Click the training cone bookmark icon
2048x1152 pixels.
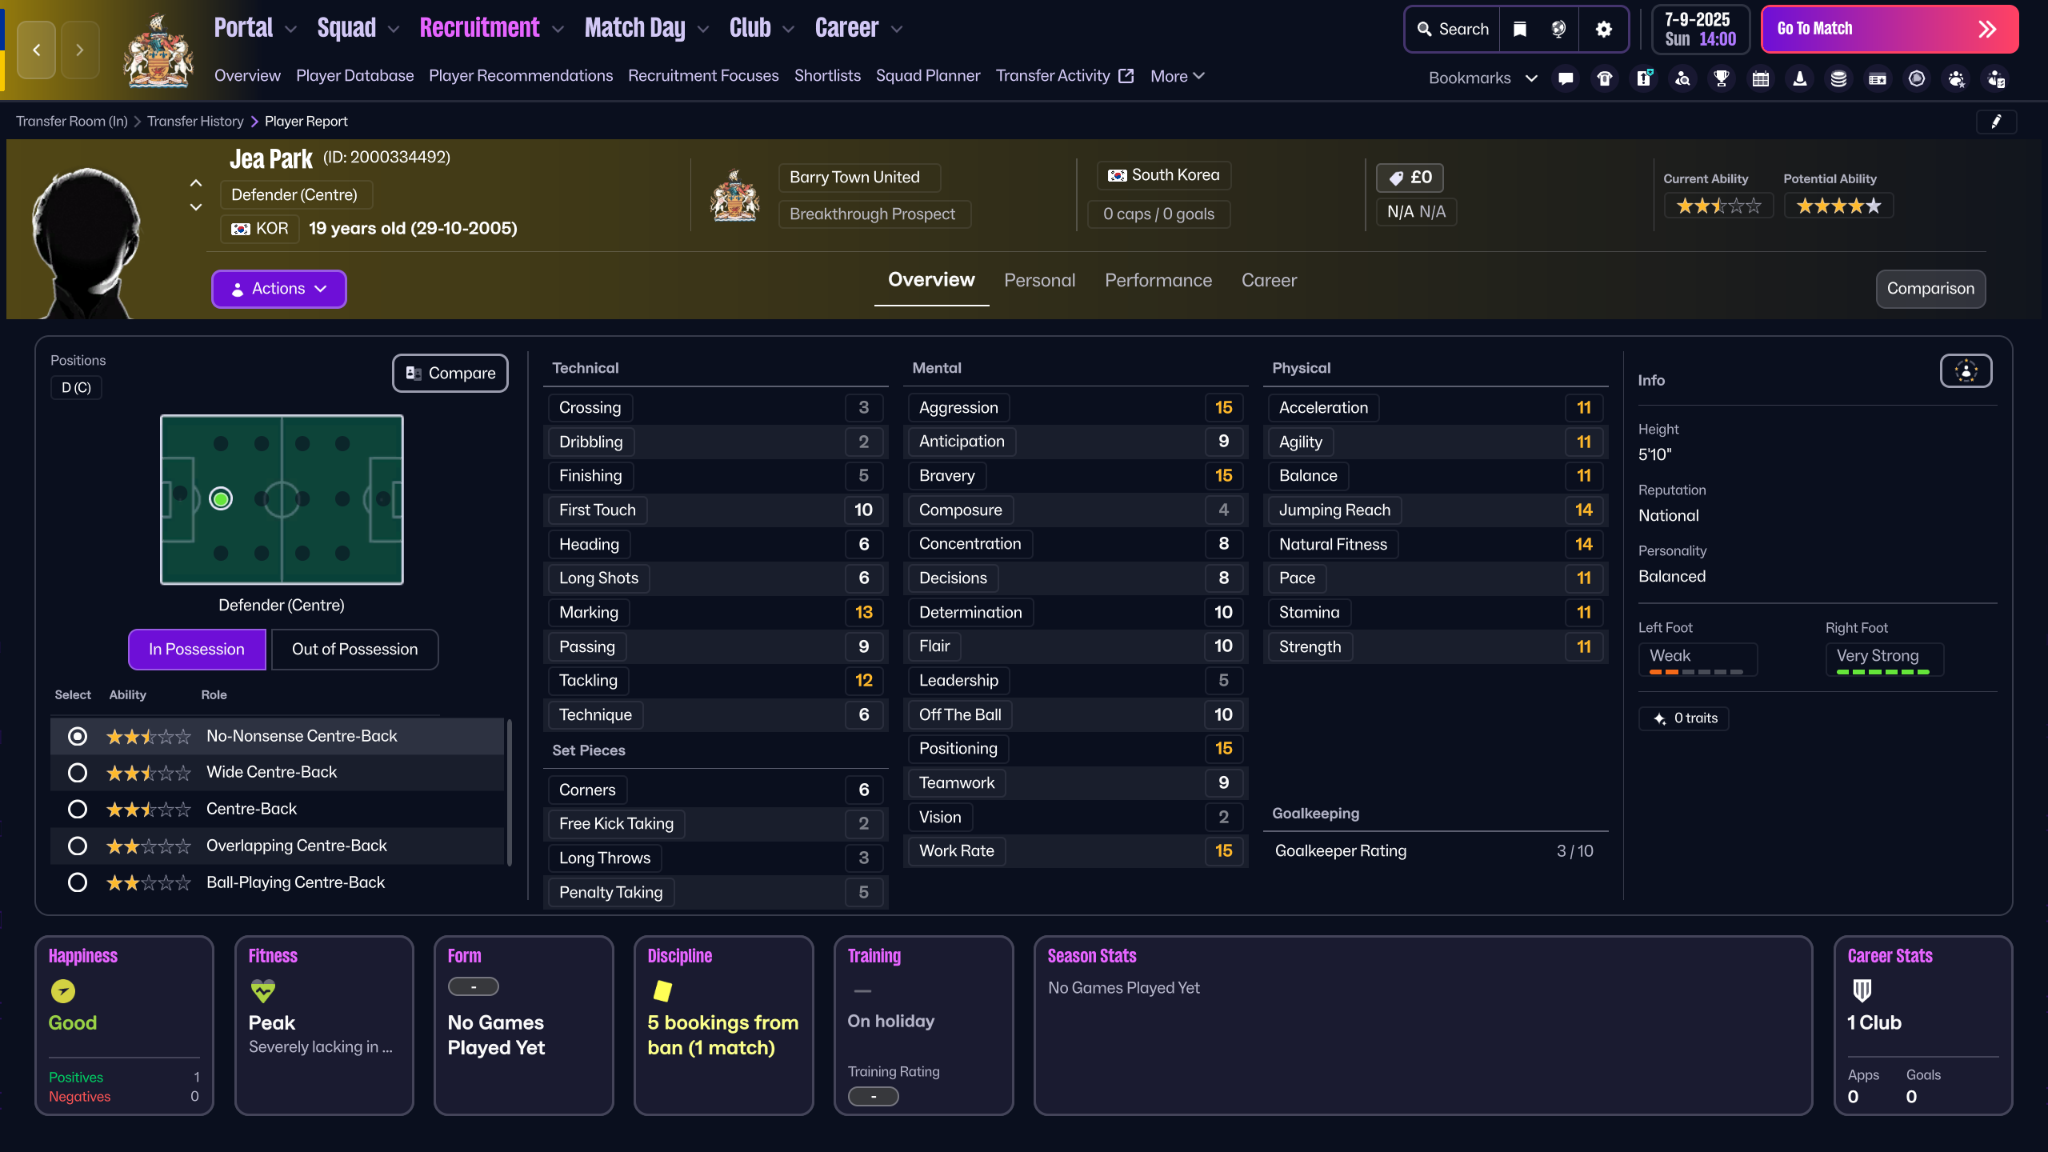(1799, 78)
